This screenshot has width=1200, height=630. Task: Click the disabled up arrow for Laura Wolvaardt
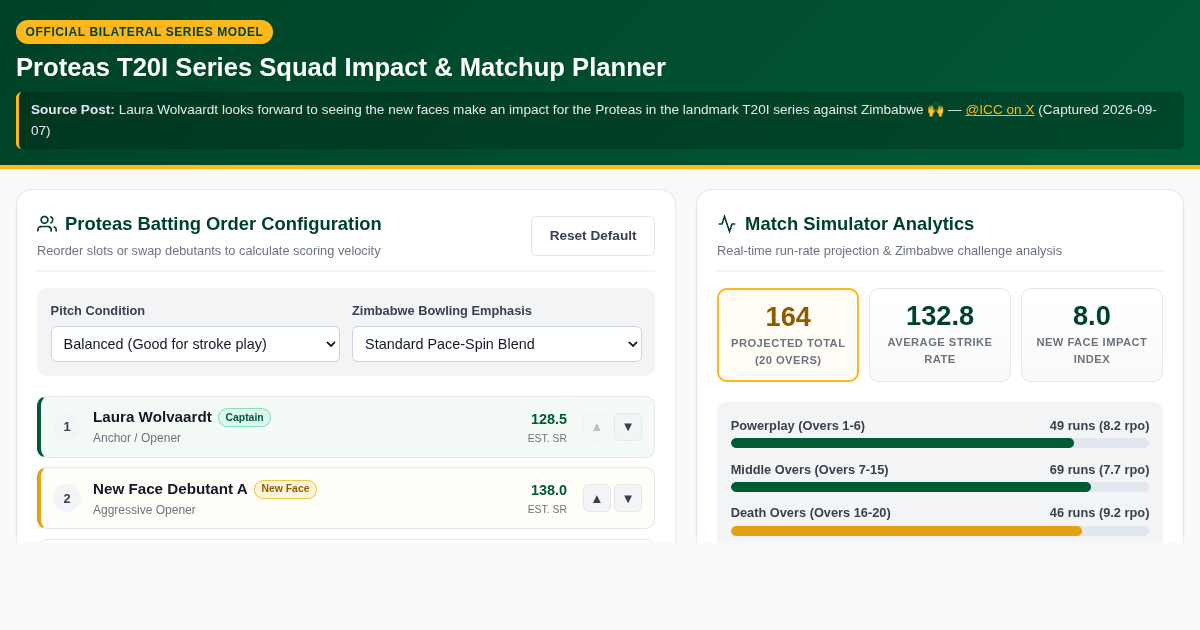click(597, 427)
